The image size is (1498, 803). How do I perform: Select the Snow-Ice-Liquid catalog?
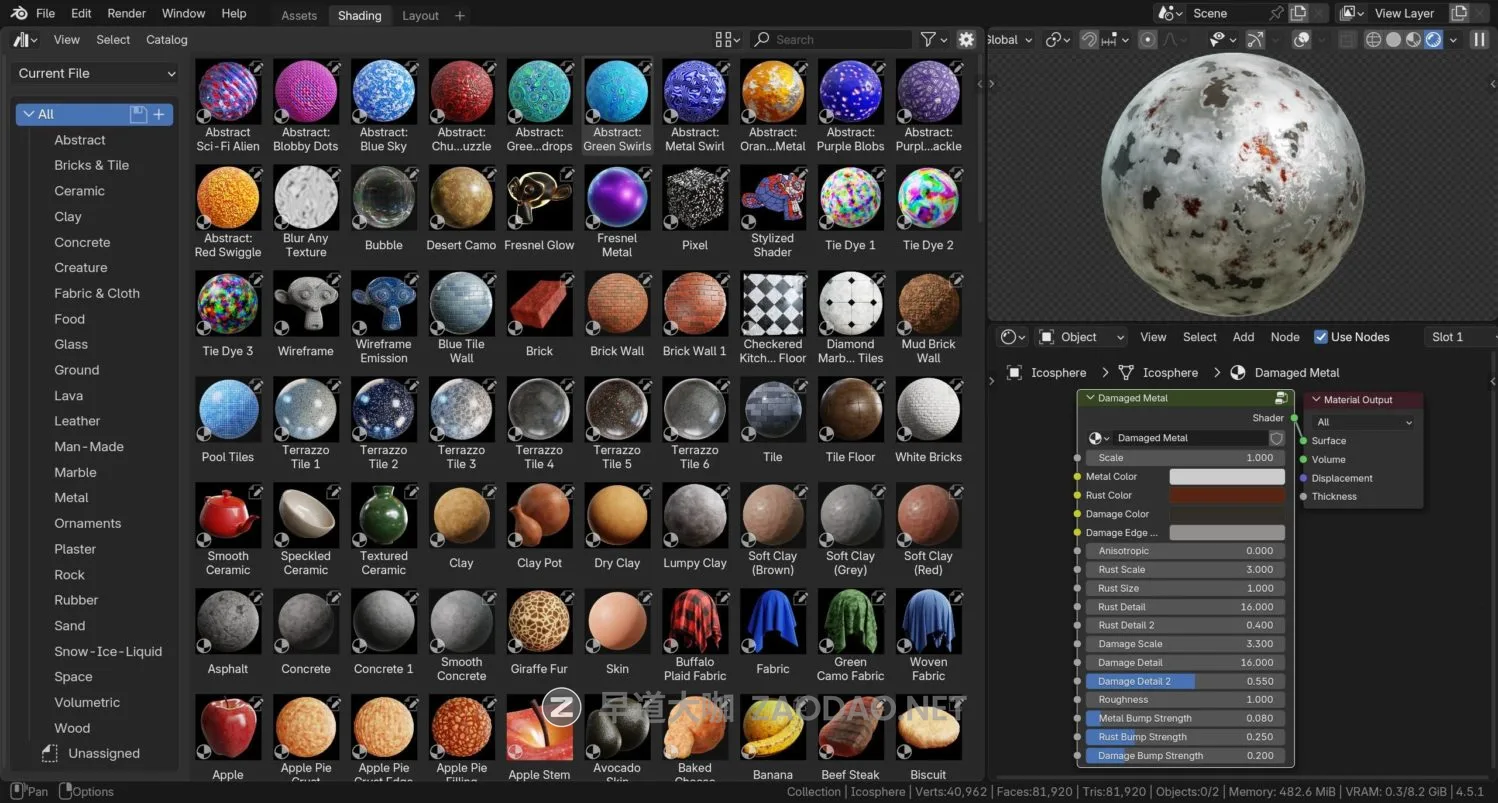click(x=108, y=651)
